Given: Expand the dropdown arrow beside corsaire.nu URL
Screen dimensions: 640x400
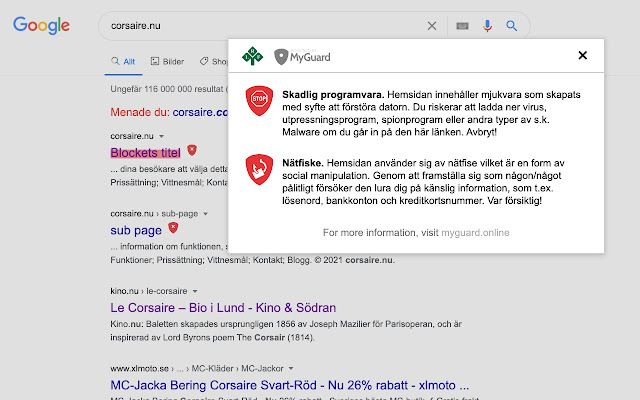Looking at the screenshot, I should point(161,134).
